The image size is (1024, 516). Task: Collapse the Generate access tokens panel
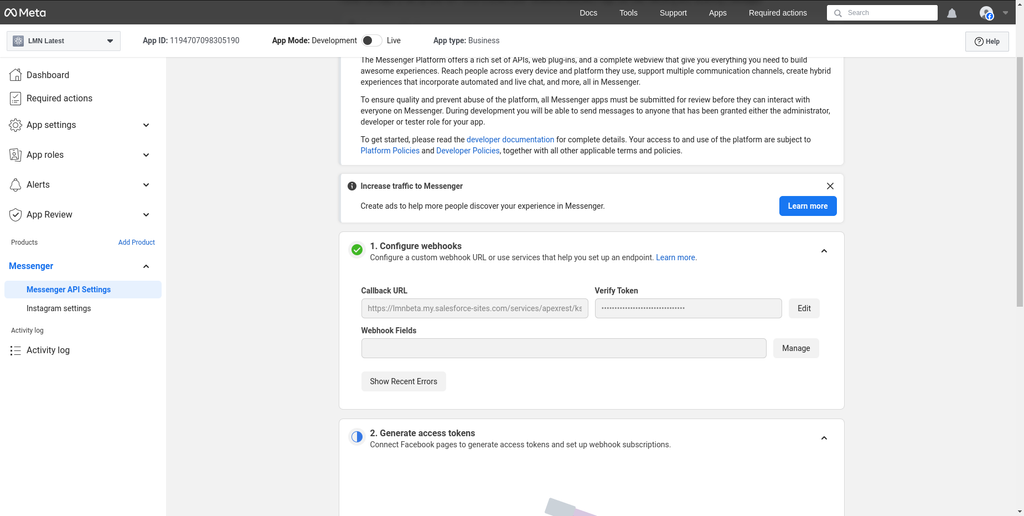pos(824,438)
